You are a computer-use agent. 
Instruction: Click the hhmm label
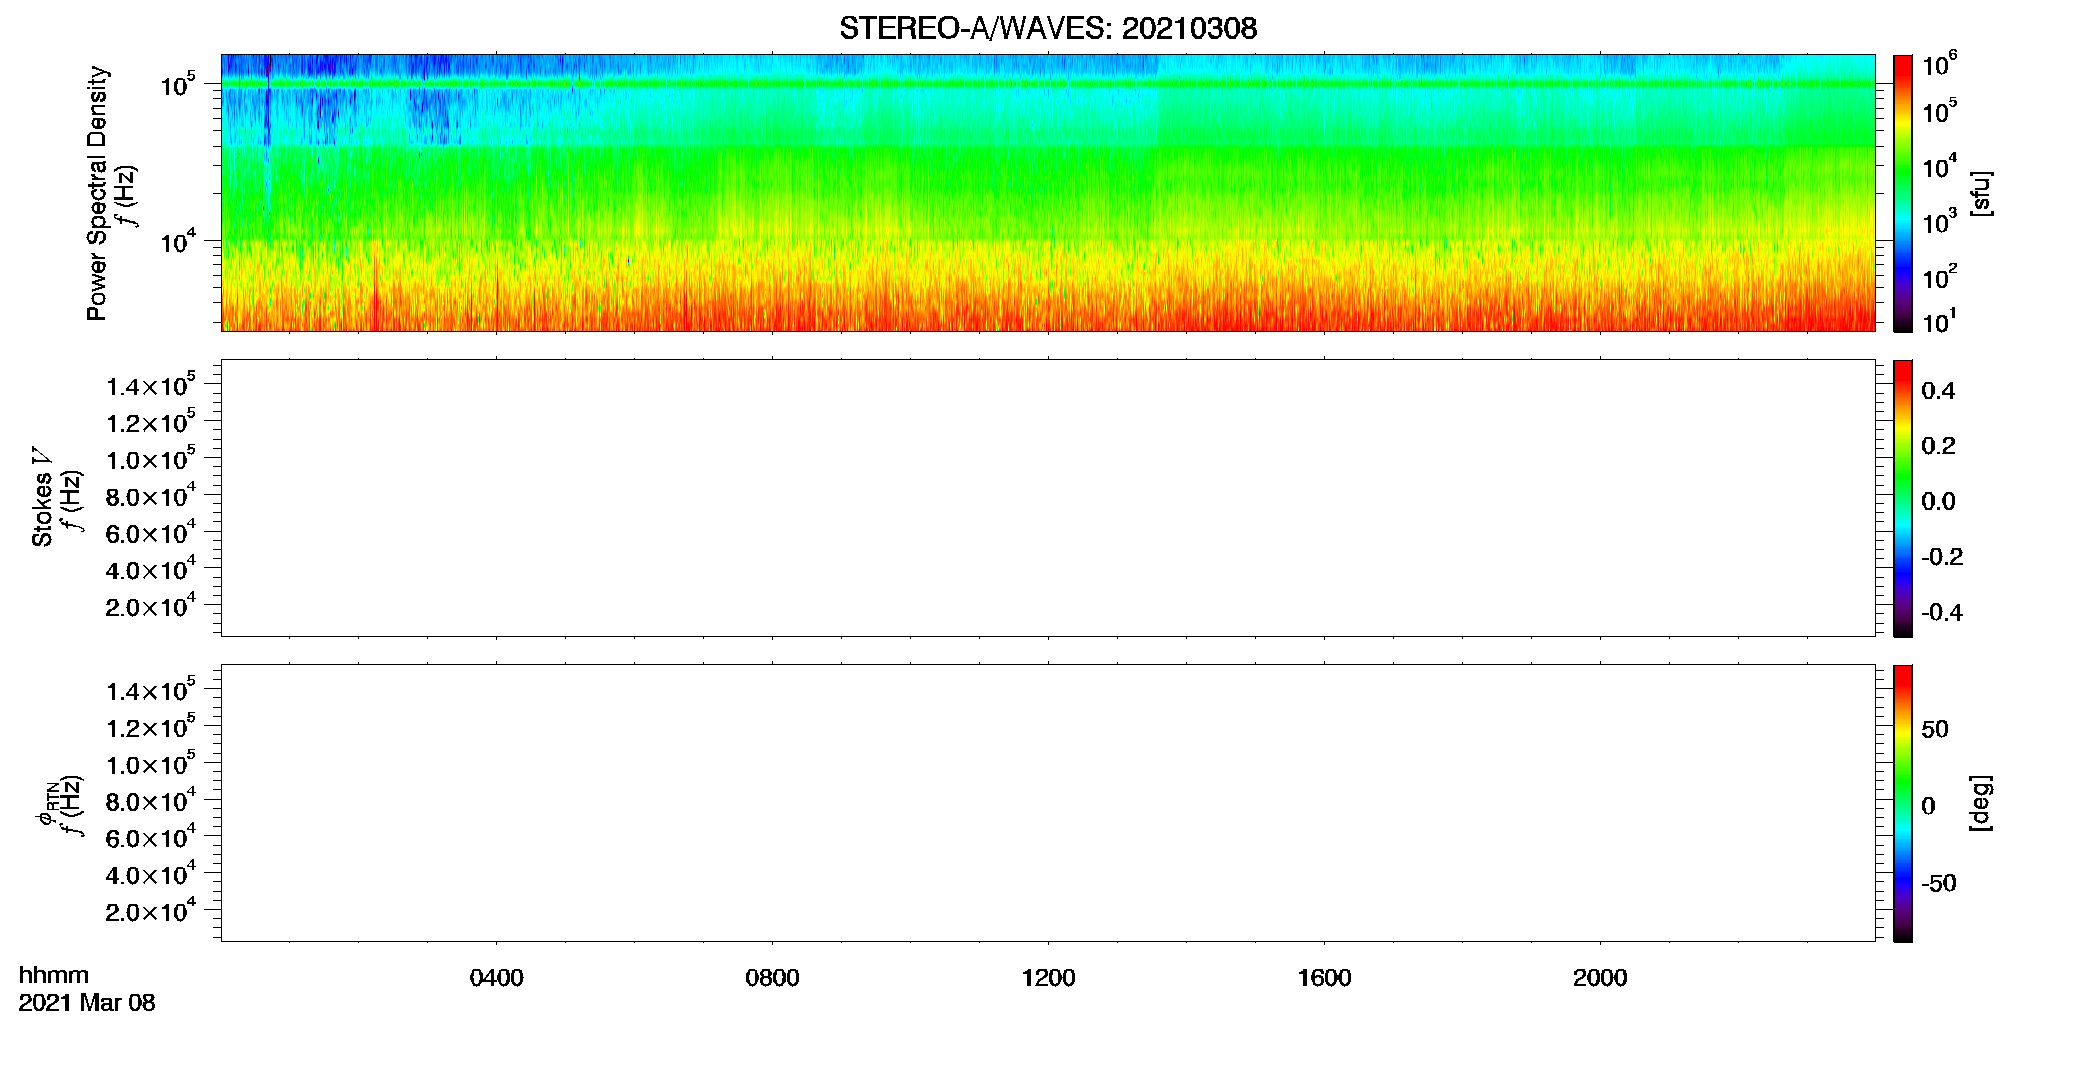(53, 975)
